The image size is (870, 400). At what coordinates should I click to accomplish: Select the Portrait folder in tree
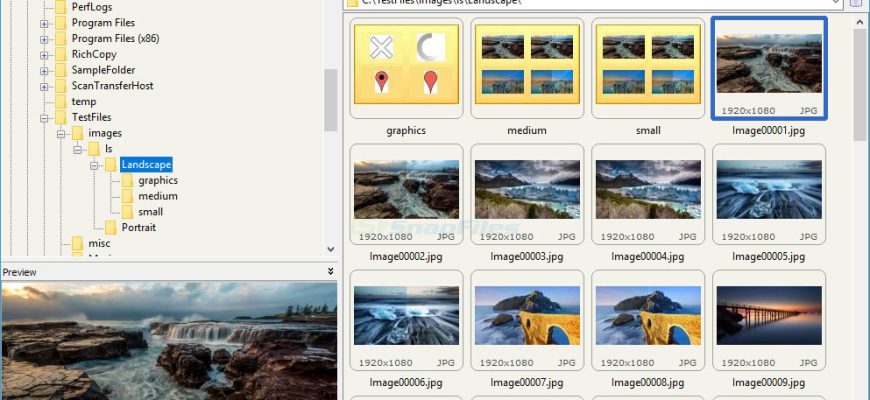139,227
